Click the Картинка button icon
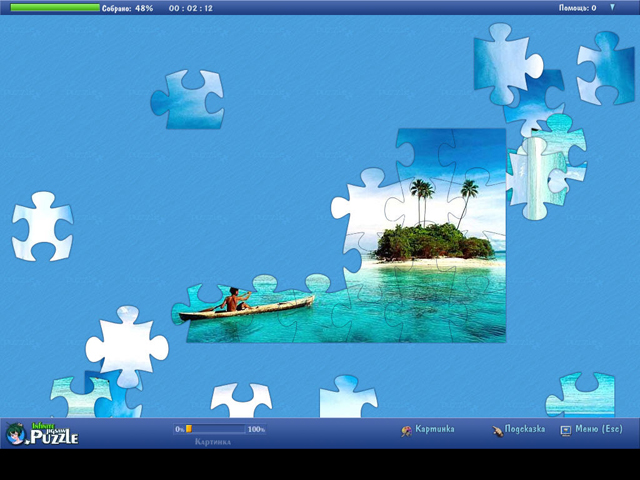 407,431
